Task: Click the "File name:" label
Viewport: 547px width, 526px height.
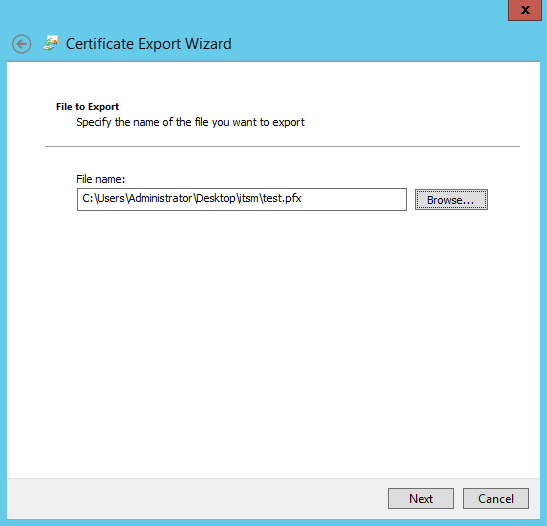Action: pos(100,179)
